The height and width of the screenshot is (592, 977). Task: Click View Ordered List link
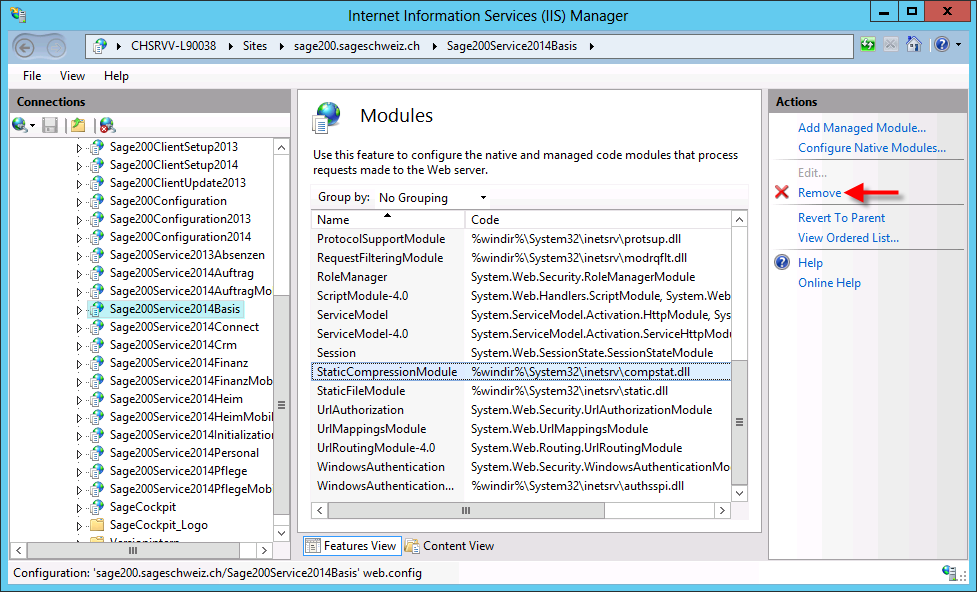848,237
